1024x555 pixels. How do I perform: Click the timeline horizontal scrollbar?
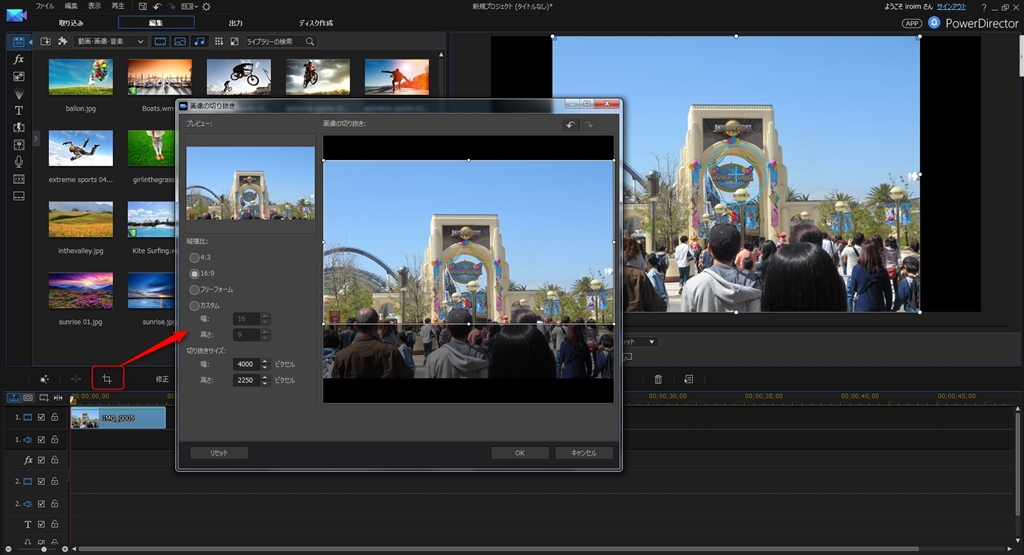pyautogui.click(x=499, y=549)
